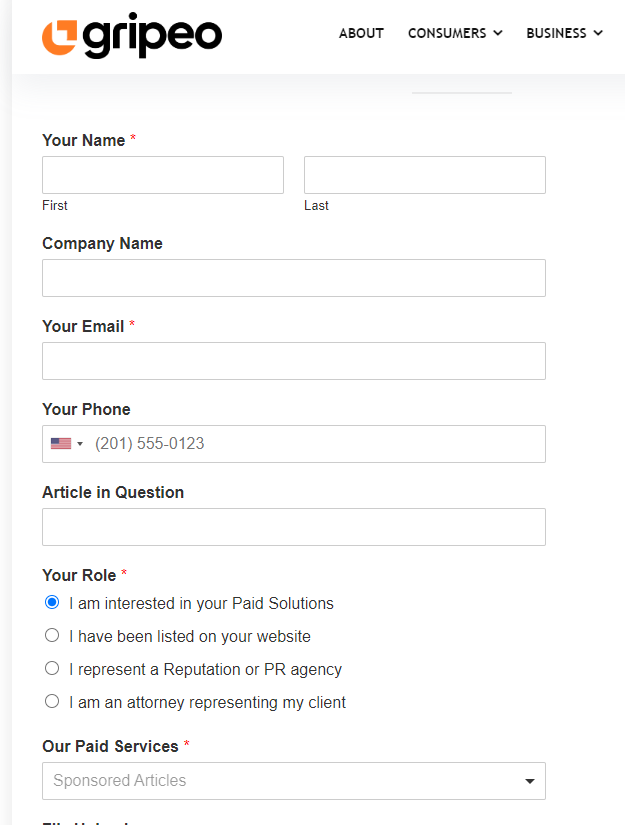Choose 'I am an attorney representing my client'
This screenshot has width=625, height=825.
[52, 702]
